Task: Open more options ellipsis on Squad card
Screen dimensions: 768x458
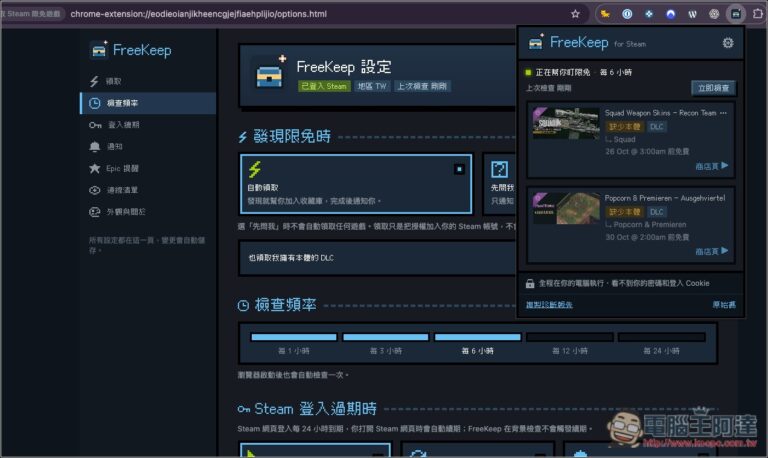Action: click(723, 113)
